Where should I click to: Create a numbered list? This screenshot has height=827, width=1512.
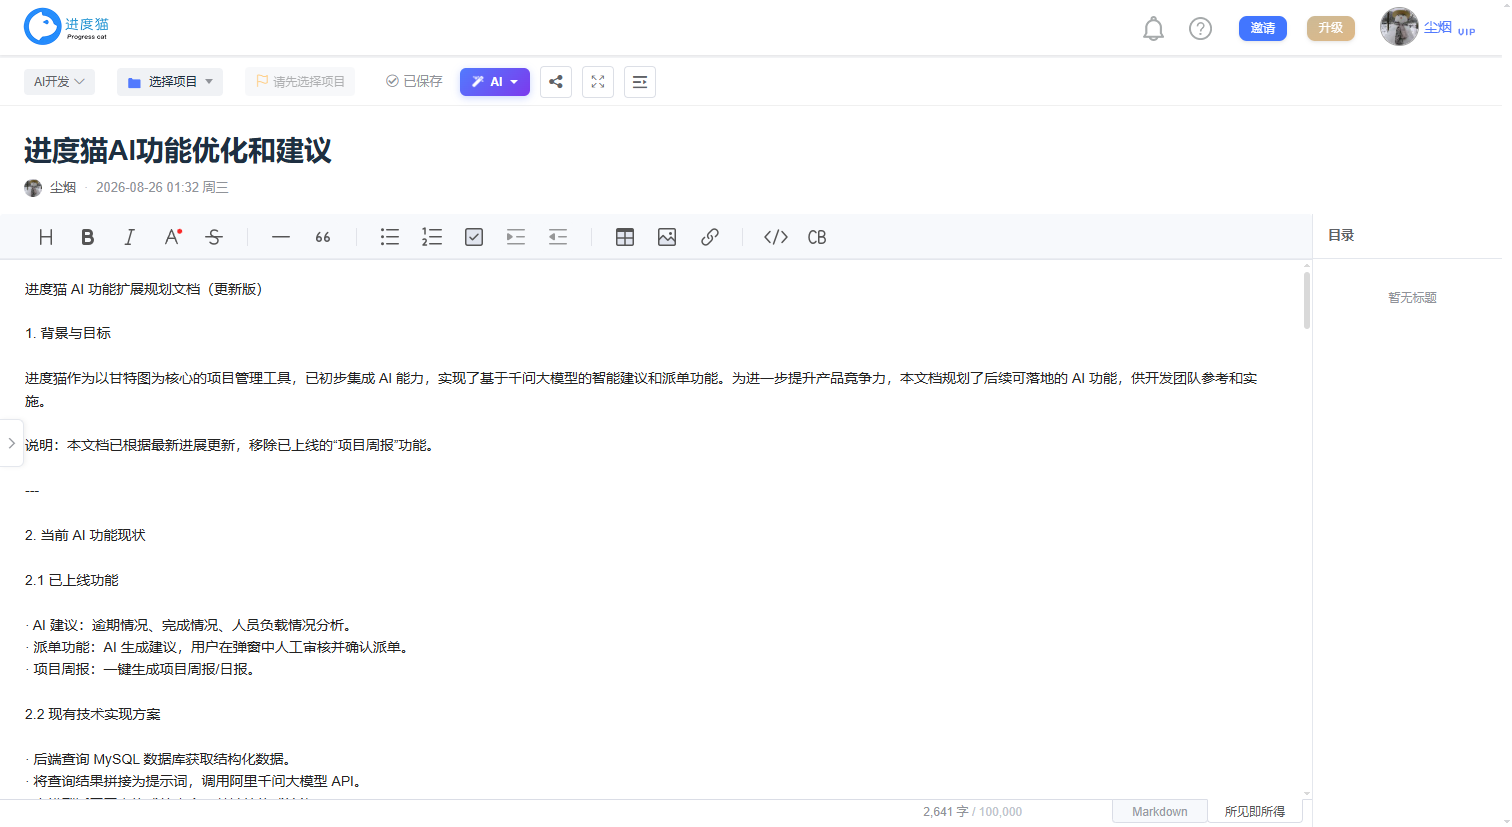pyautogui.click(x=432, y=237)
